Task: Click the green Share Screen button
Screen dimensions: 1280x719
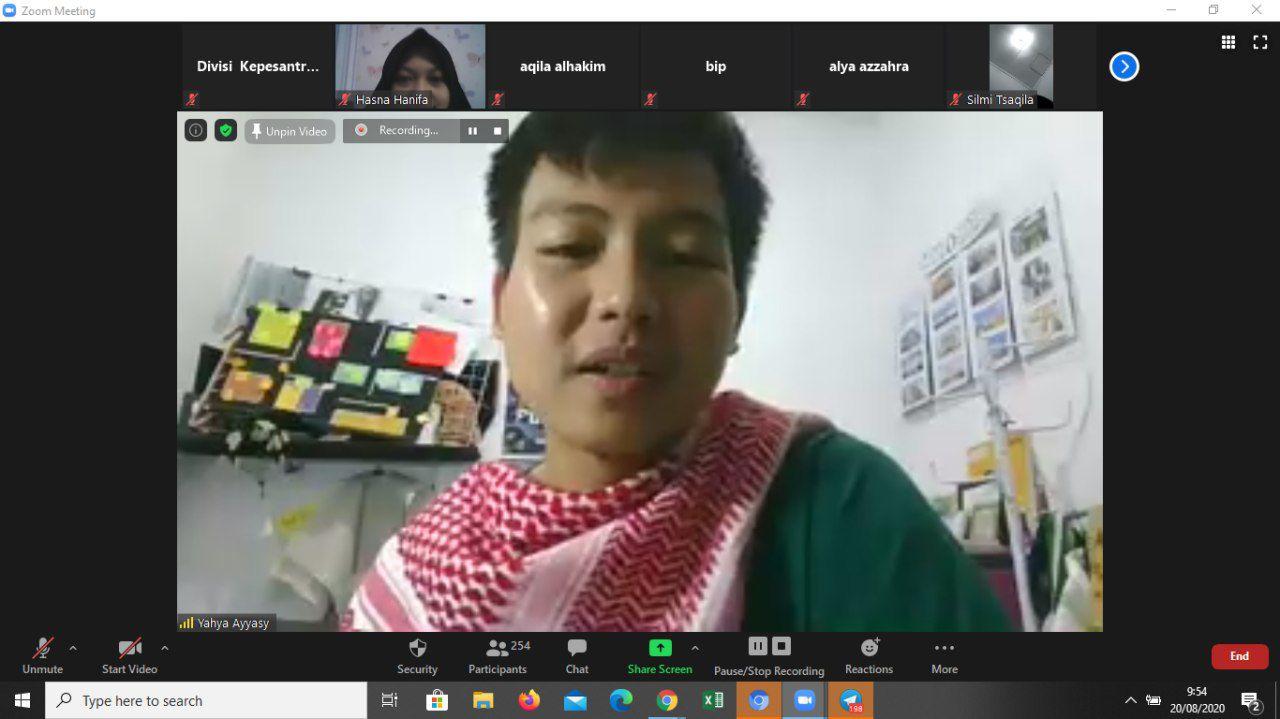Action: (660, 655)
